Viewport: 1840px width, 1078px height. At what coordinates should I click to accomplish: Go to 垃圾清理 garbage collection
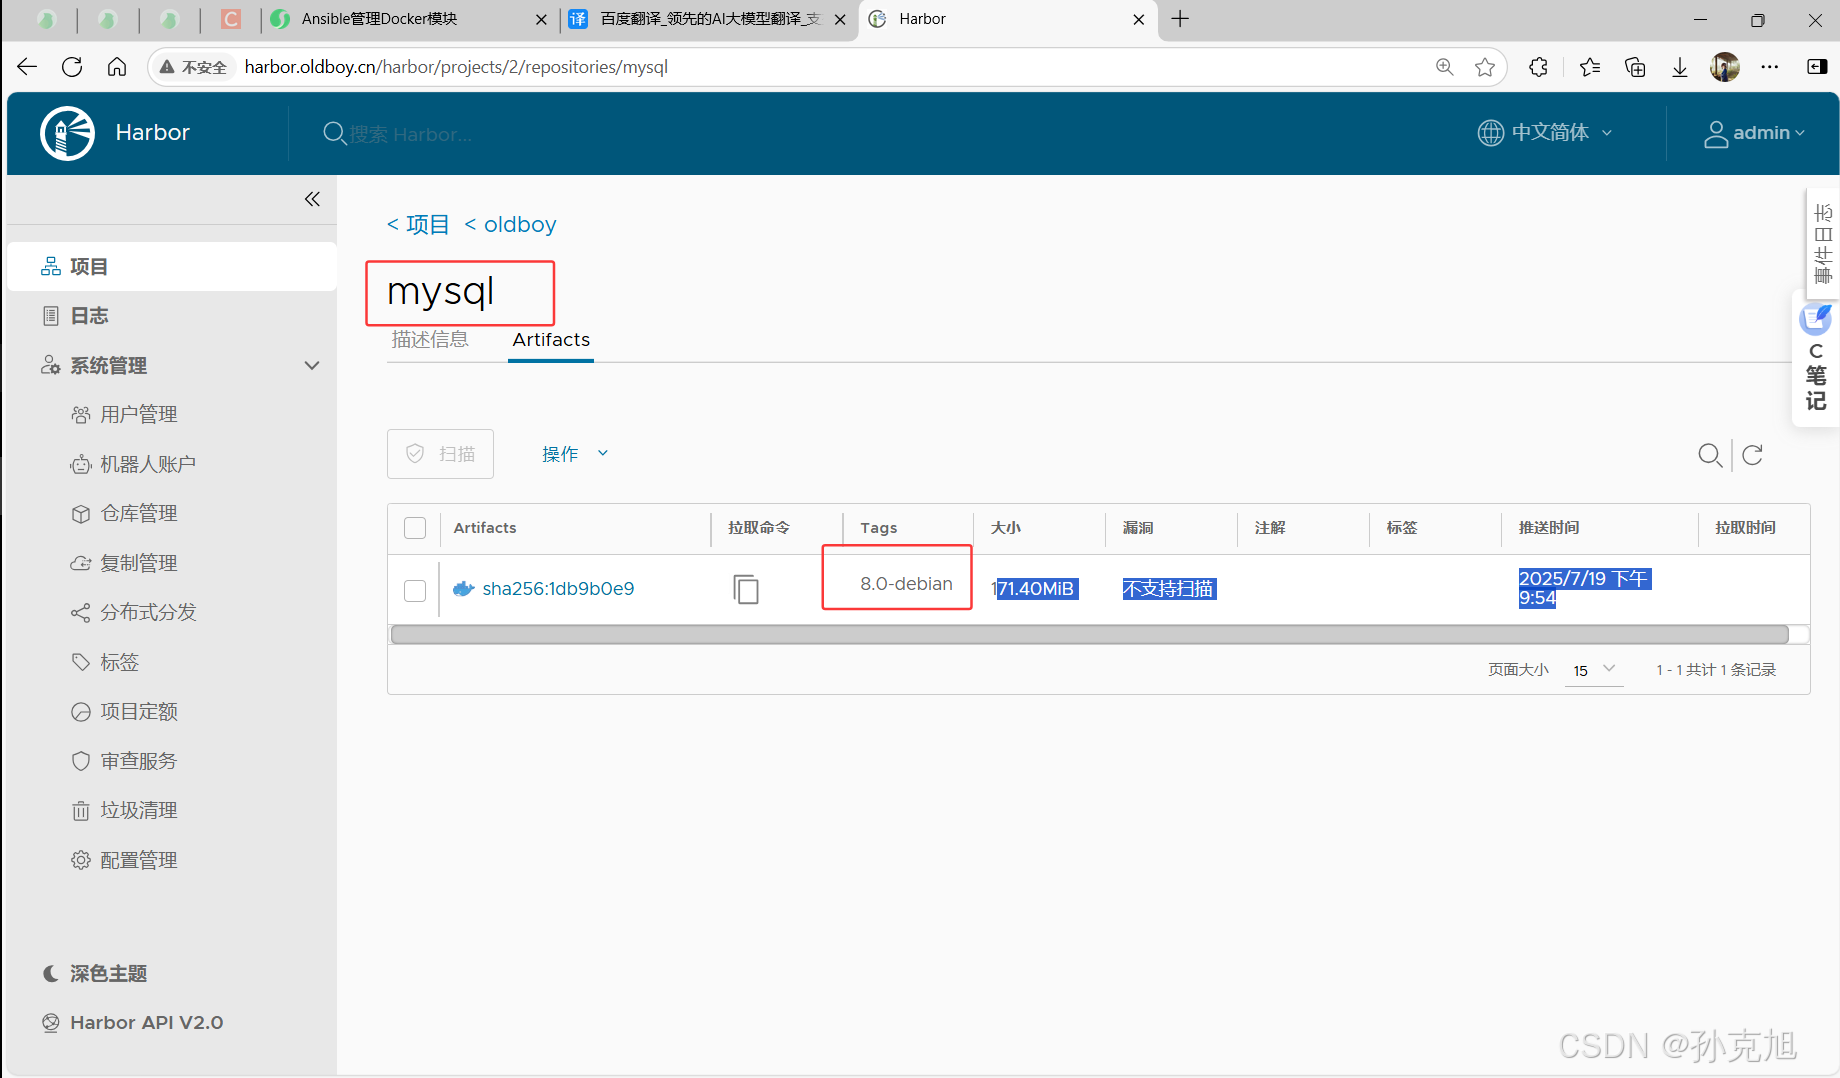click(x=138, y=810)
